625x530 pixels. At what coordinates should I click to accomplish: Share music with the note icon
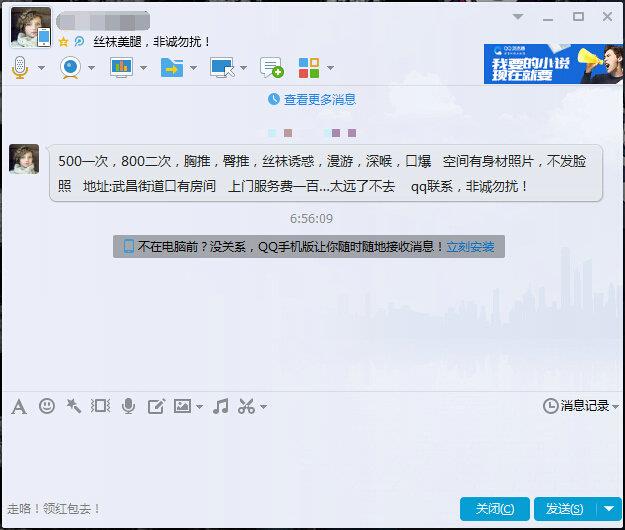click(221, 406)
